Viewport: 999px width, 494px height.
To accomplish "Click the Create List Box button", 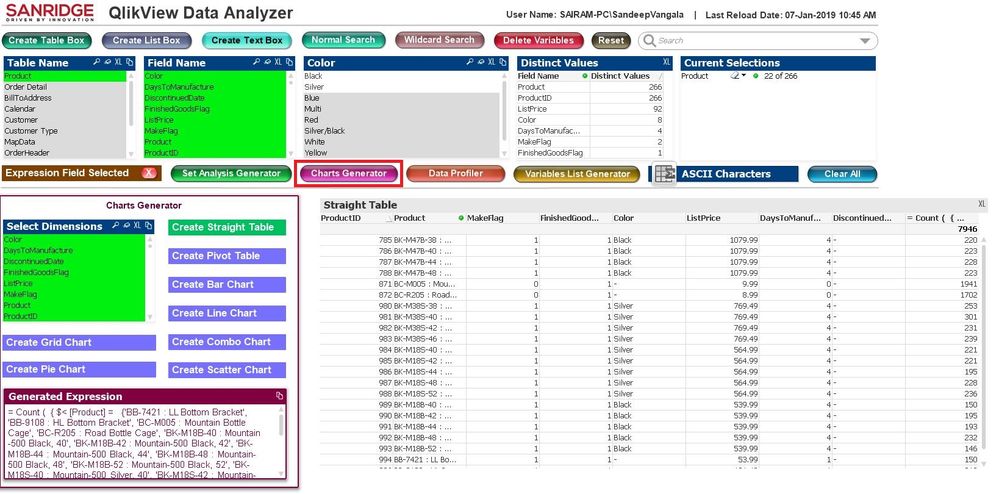I will coord(147,40).
